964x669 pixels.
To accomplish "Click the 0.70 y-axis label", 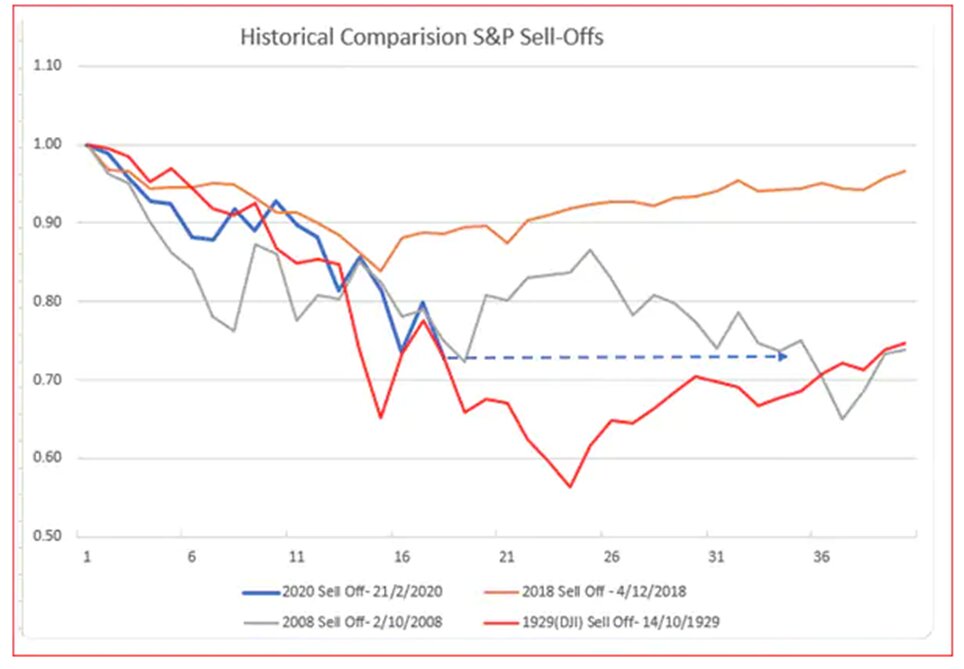I will (x=47, y=379).
